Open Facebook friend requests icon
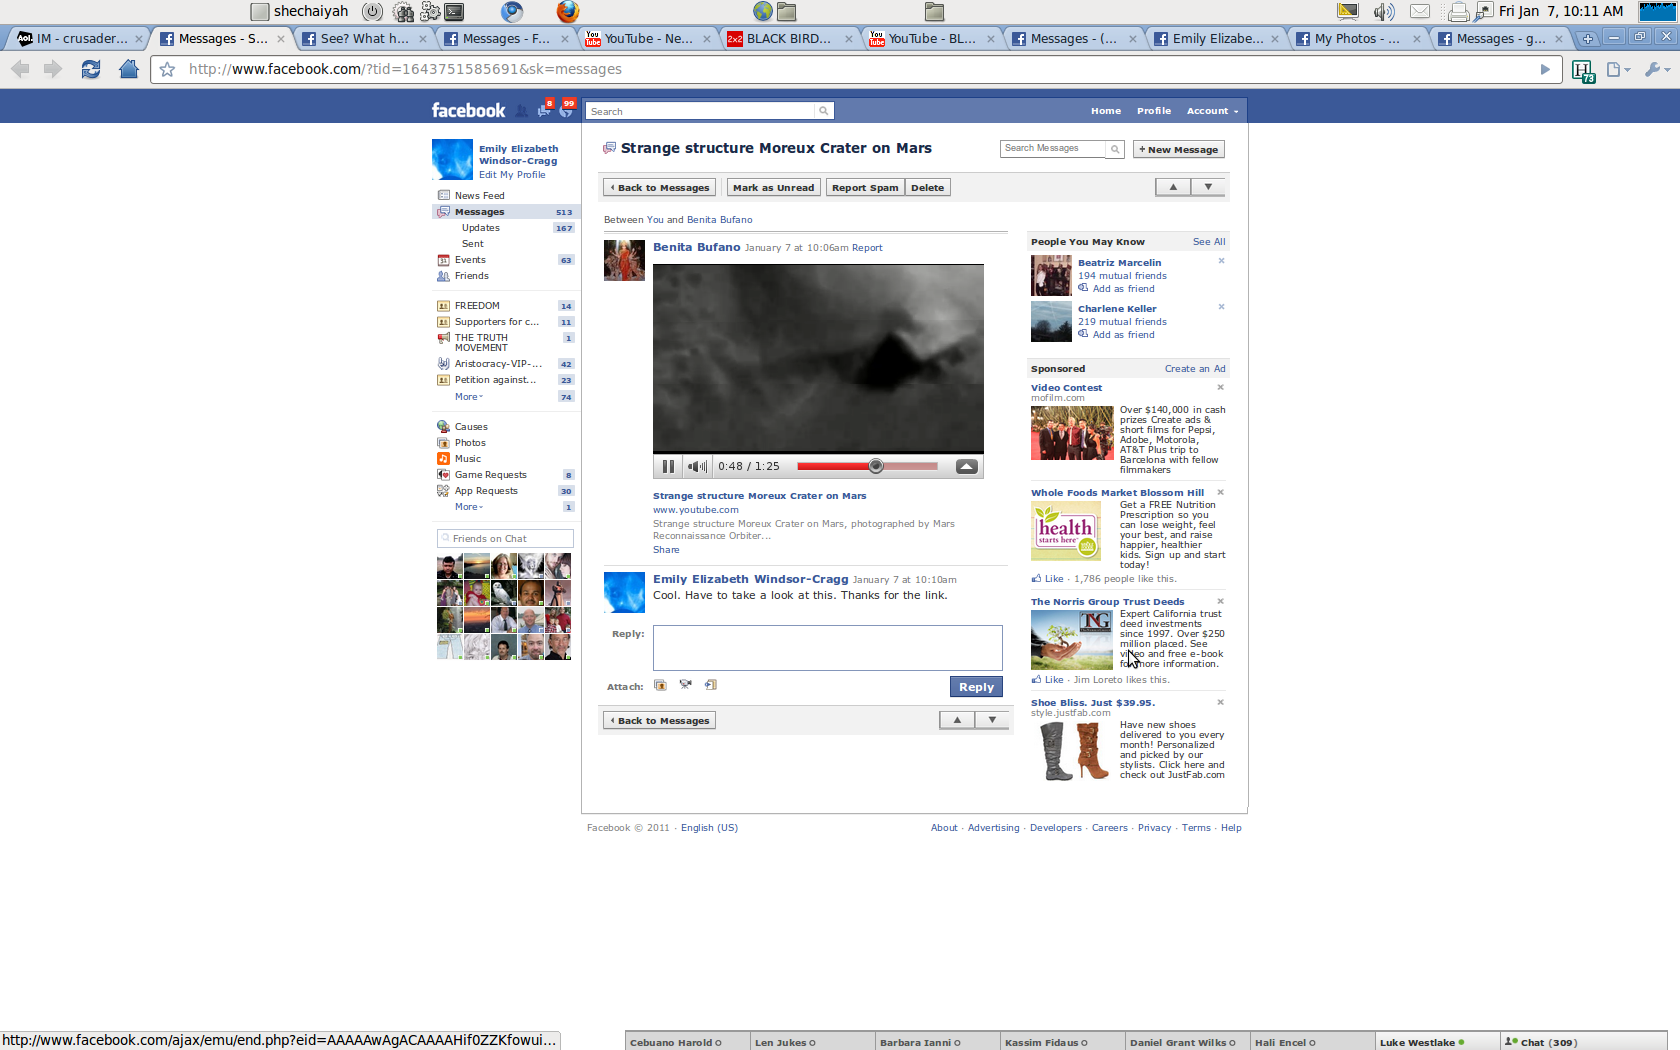The image size is (1680, 1050). pos(522,111)
